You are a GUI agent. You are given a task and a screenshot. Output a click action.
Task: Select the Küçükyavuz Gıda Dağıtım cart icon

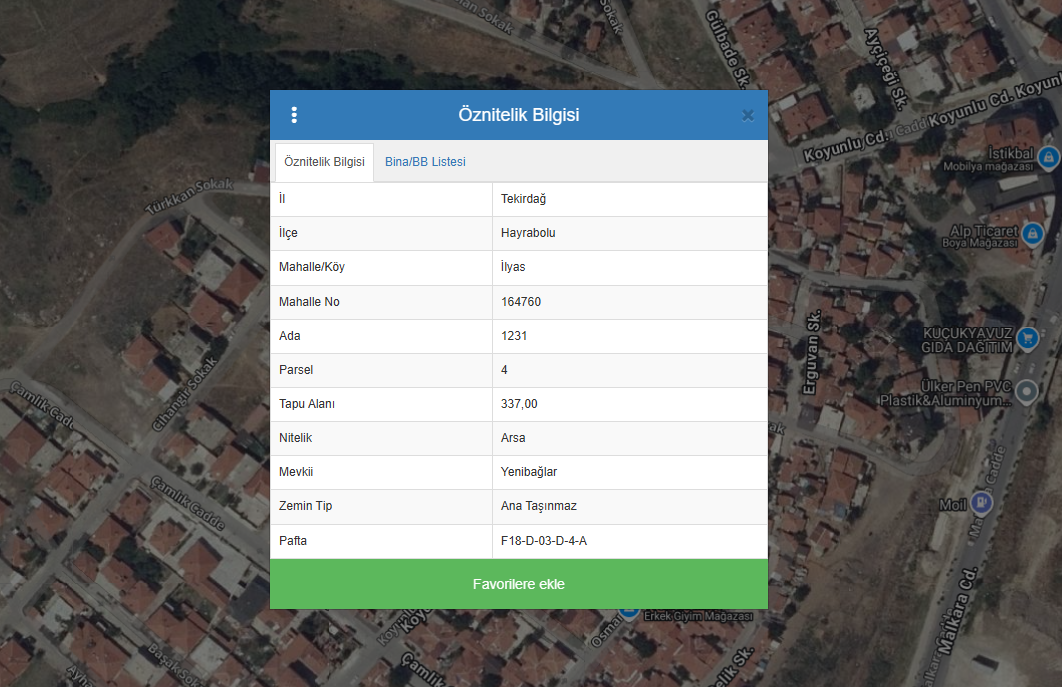1027,339
